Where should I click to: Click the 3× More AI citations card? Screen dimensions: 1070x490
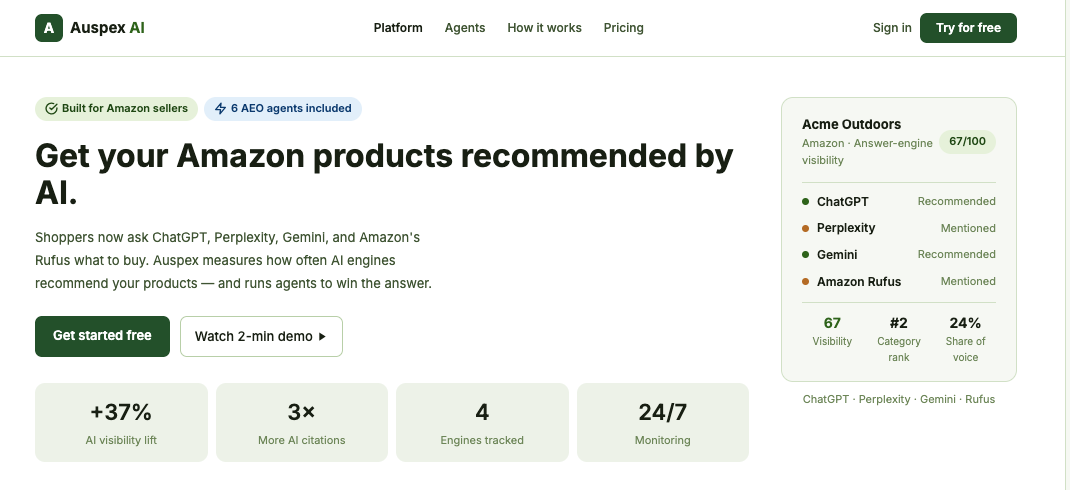[302, 422]
